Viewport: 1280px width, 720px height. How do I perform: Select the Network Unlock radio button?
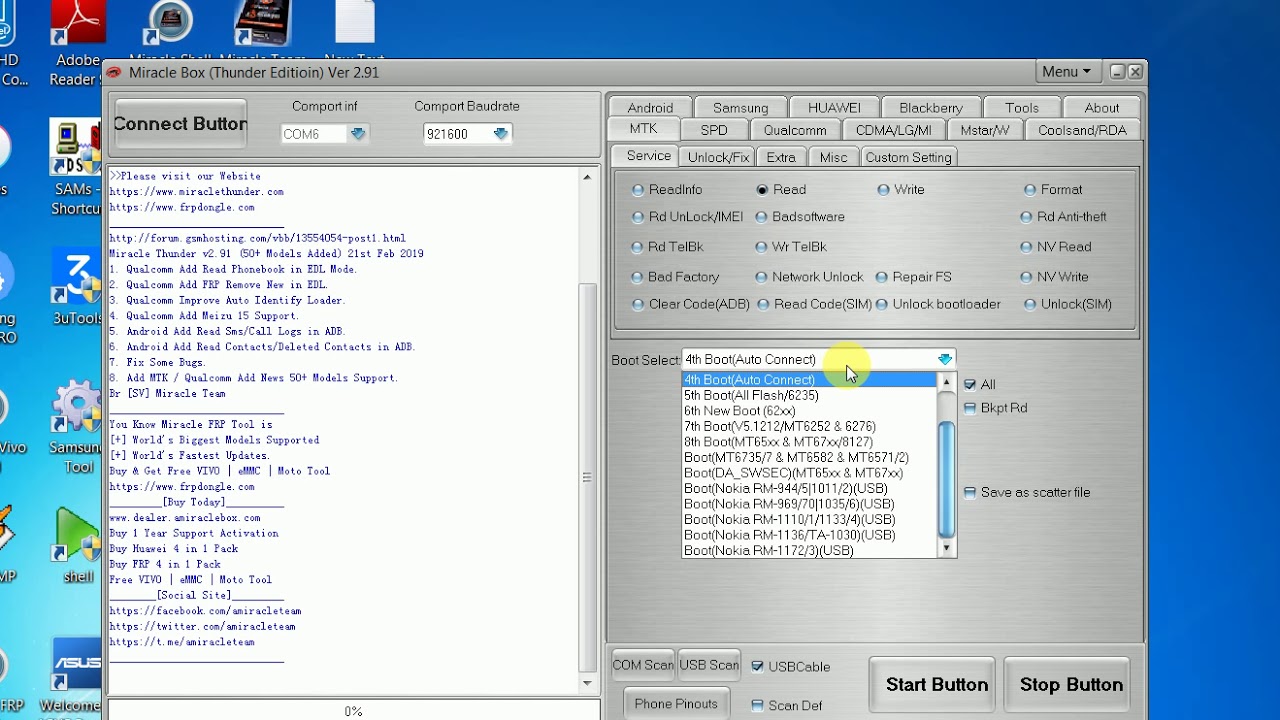click(762, 277)
